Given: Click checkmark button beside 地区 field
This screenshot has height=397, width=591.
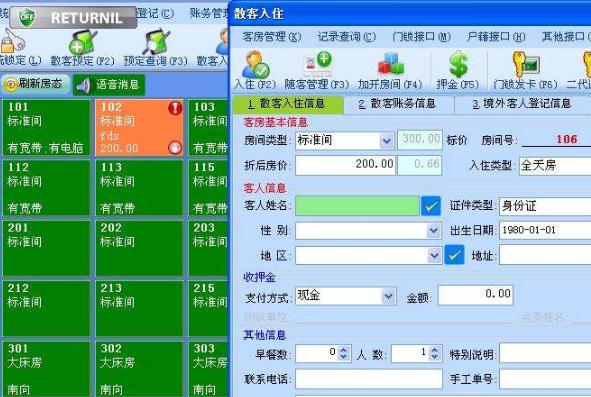Looking at the screenshot, I should [x=454, y=255].
